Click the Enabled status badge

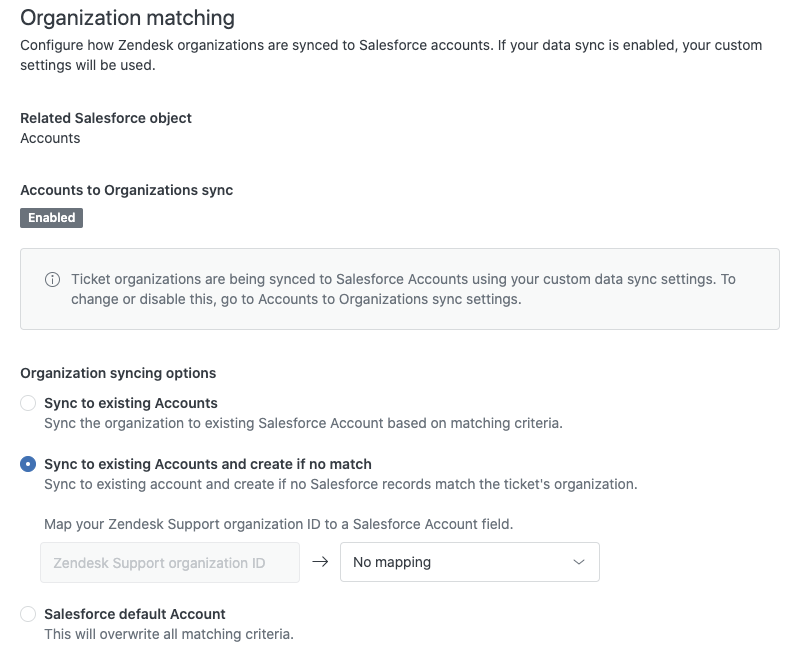[51, 218]
